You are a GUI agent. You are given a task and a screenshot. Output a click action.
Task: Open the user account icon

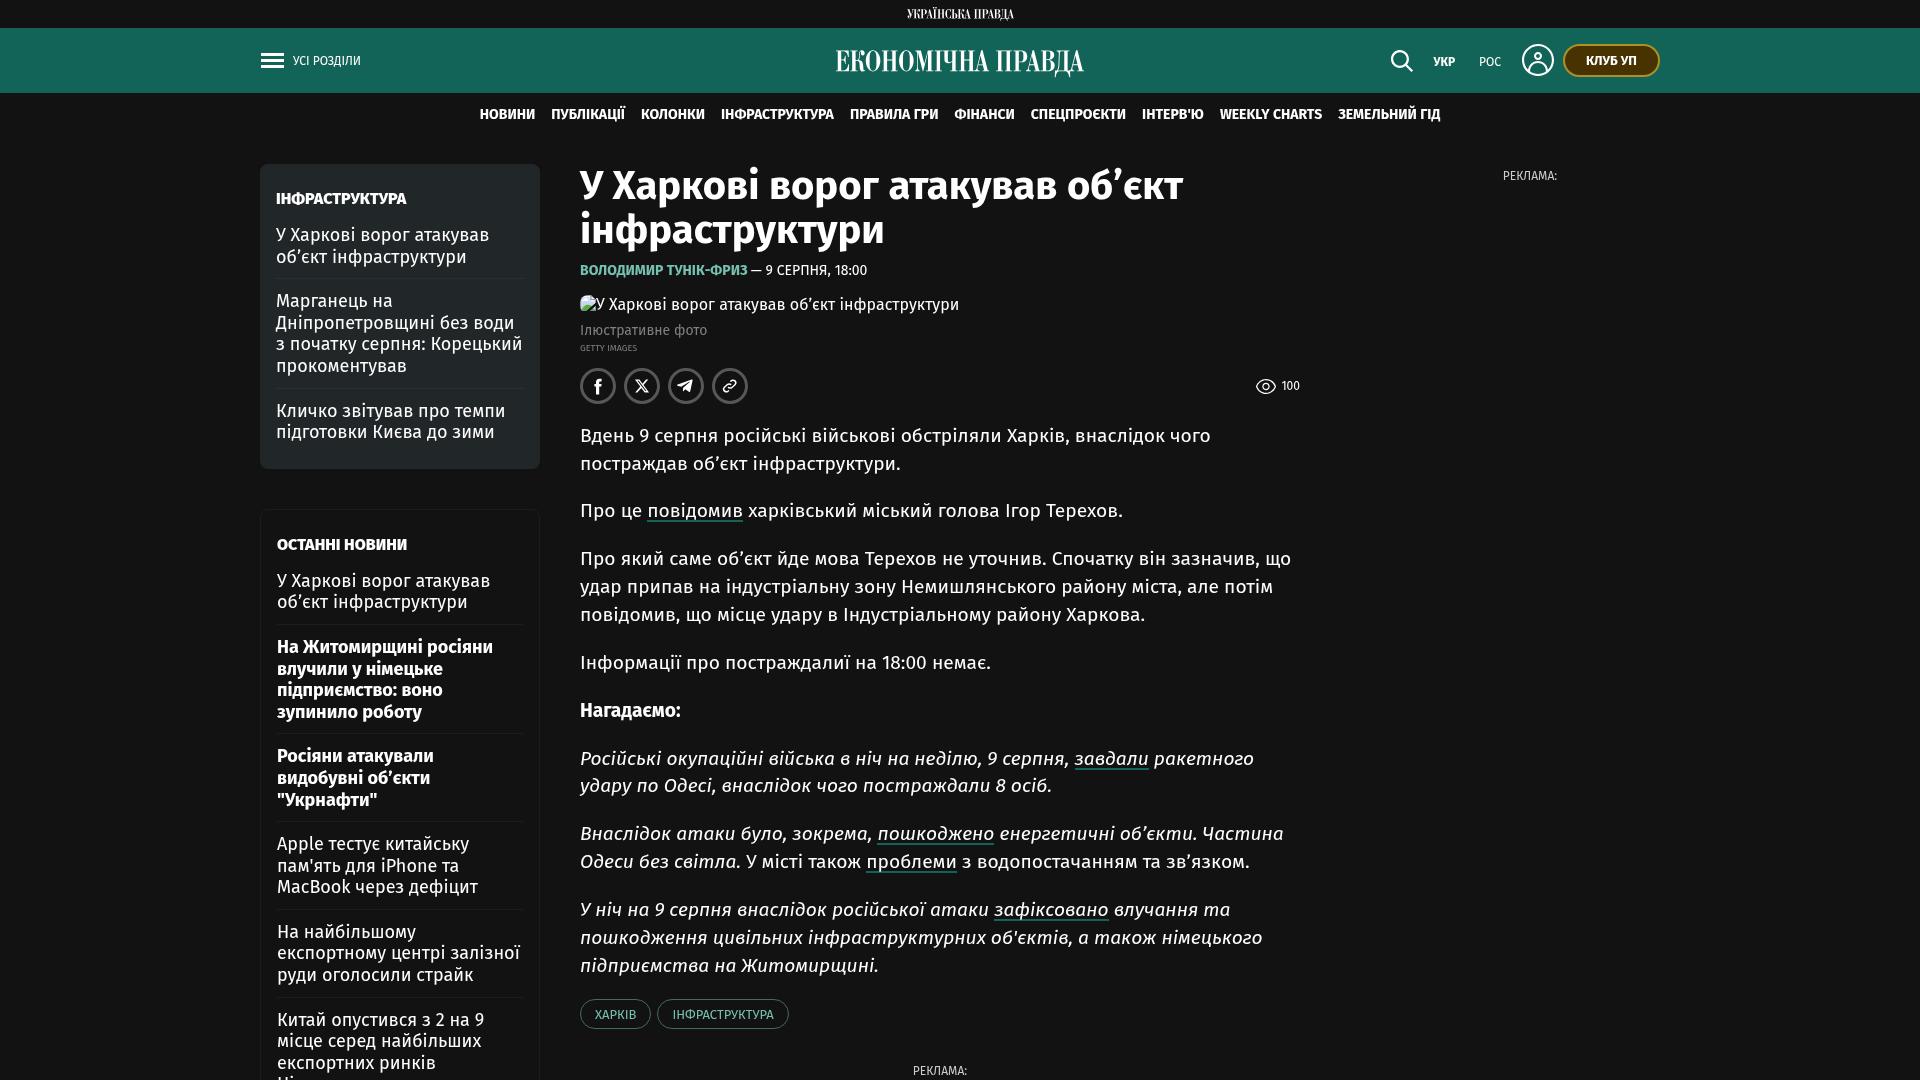tap(1537, 60)
